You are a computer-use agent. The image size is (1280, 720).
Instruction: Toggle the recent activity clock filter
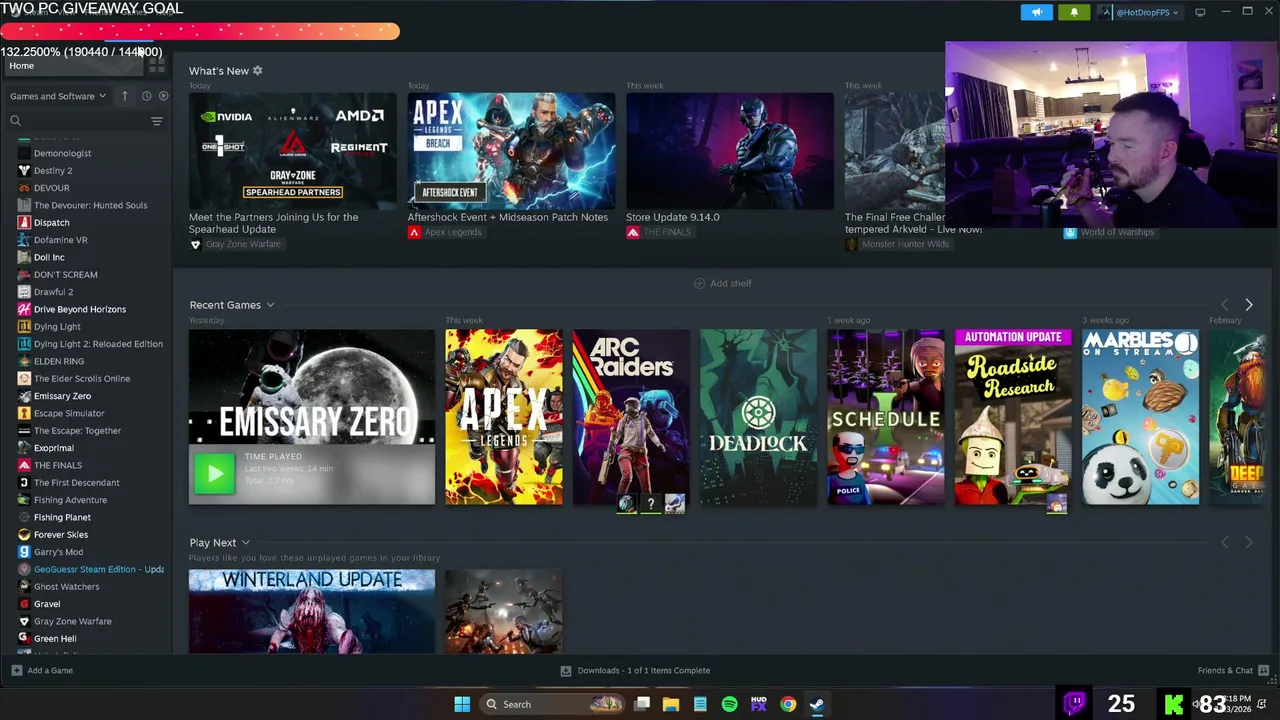[146, 96]
